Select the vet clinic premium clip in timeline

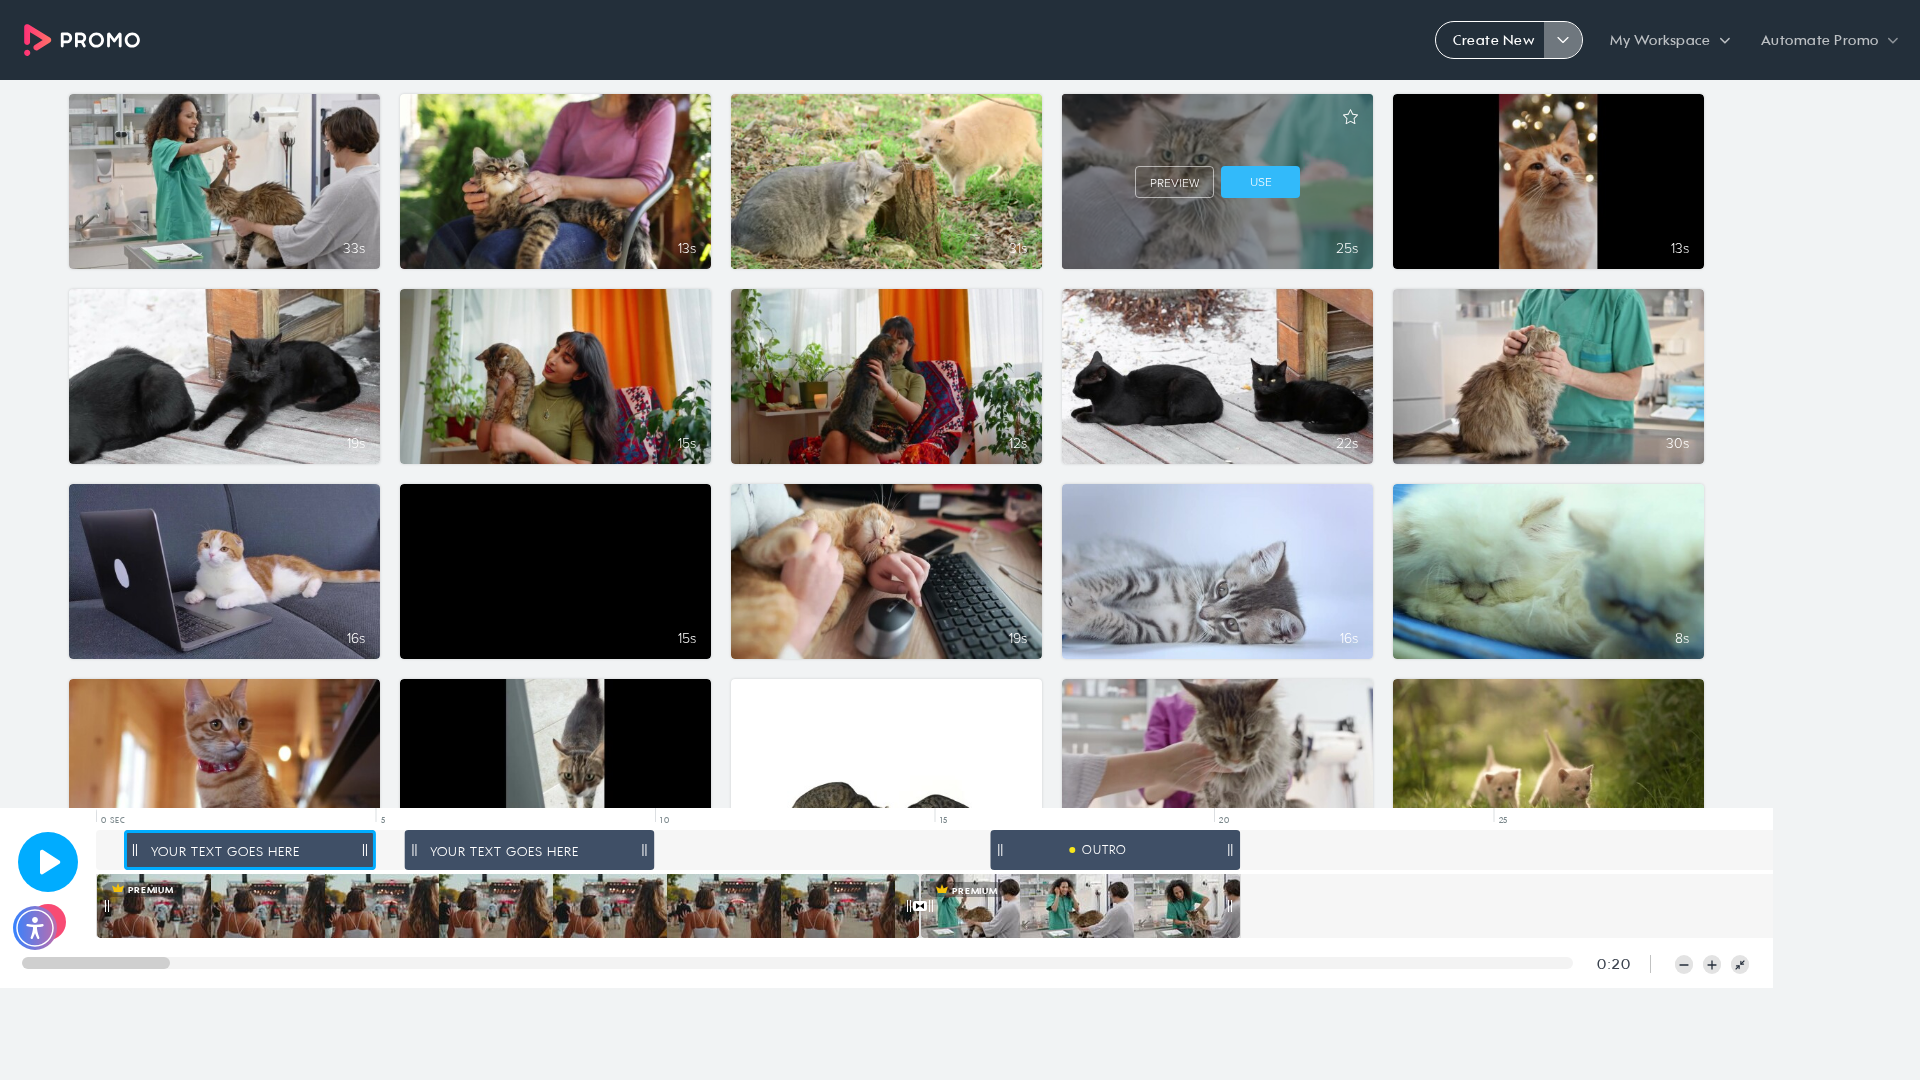(1080, 906)
